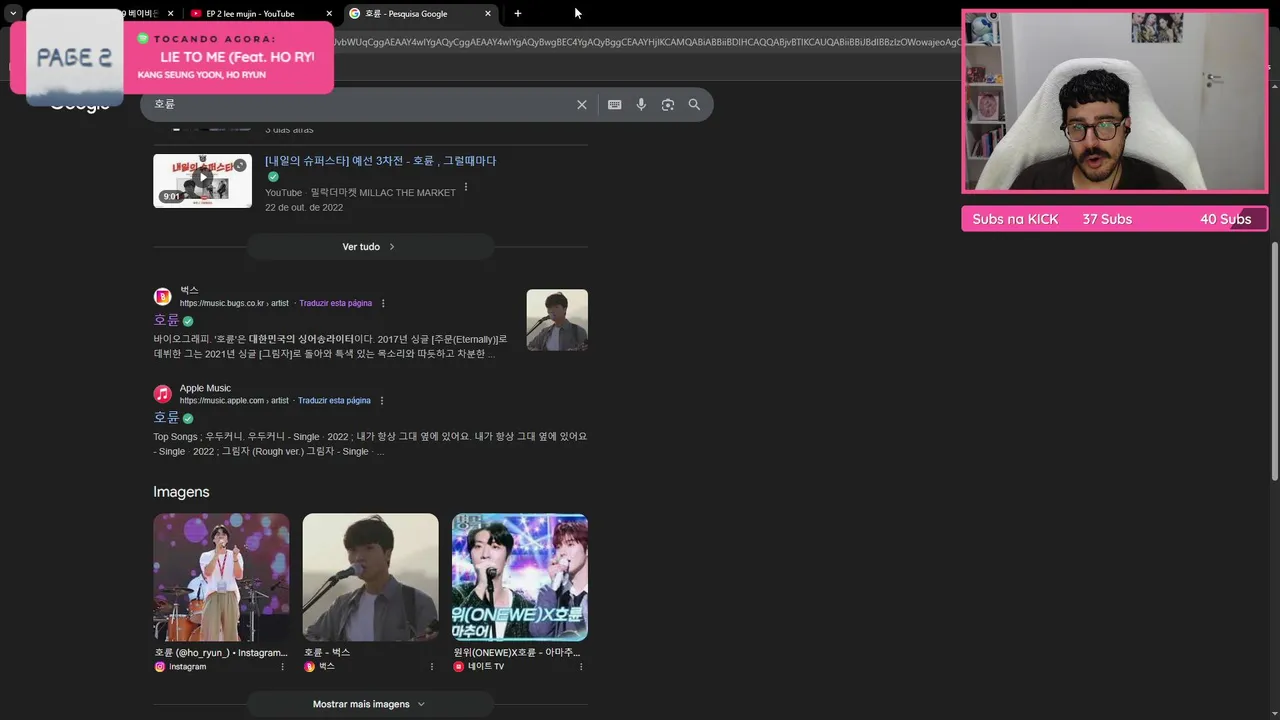The height and width of the screenshot is (720, 1280).
Task: Click the Bugs result artist photo
Action: pos(557,320)
